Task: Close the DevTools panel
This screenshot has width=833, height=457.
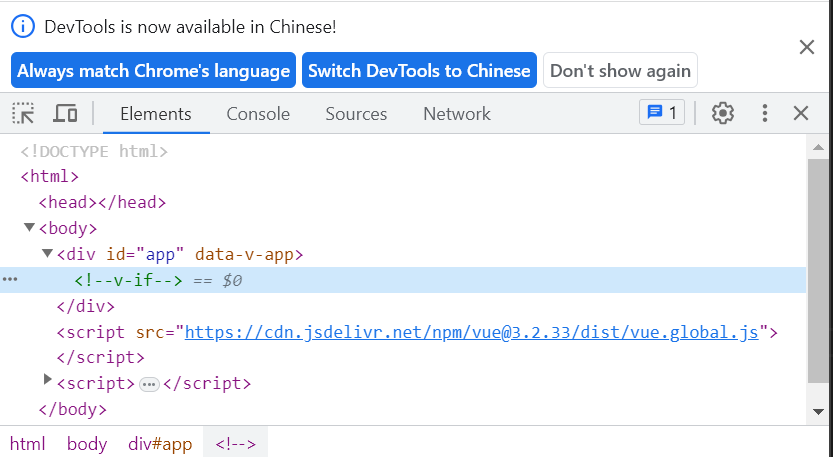Action: coord(801,113)
